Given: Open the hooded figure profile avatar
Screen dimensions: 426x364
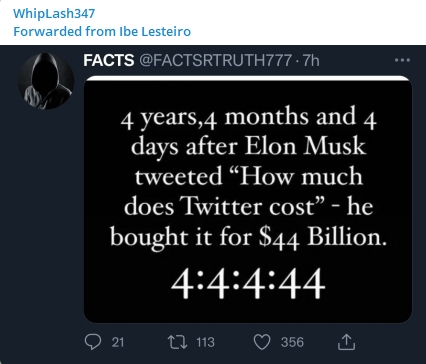Looking at the screenshot, I should pyautogui.click(x=46, y=81).
